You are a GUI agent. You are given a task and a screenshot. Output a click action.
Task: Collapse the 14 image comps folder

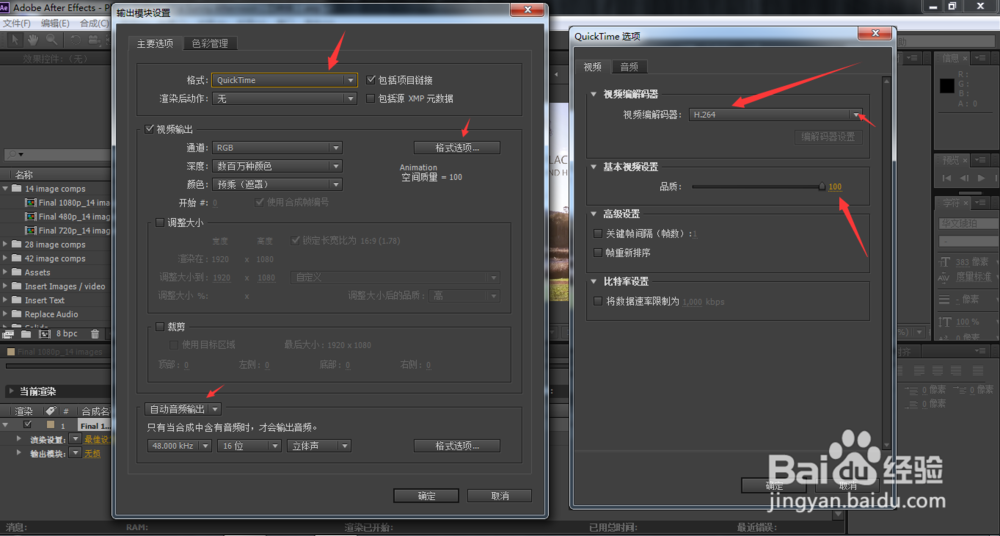click(x=6, y=189)
